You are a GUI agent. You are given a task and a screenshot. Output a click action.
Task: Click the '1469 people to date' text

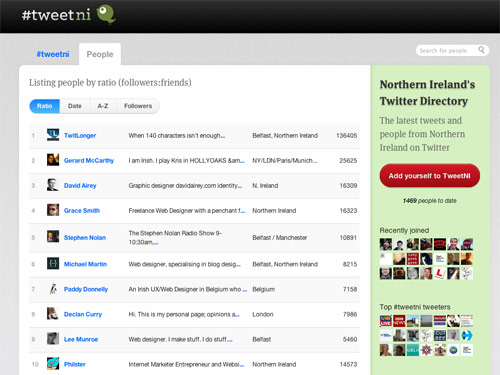(x=430, y=200)
